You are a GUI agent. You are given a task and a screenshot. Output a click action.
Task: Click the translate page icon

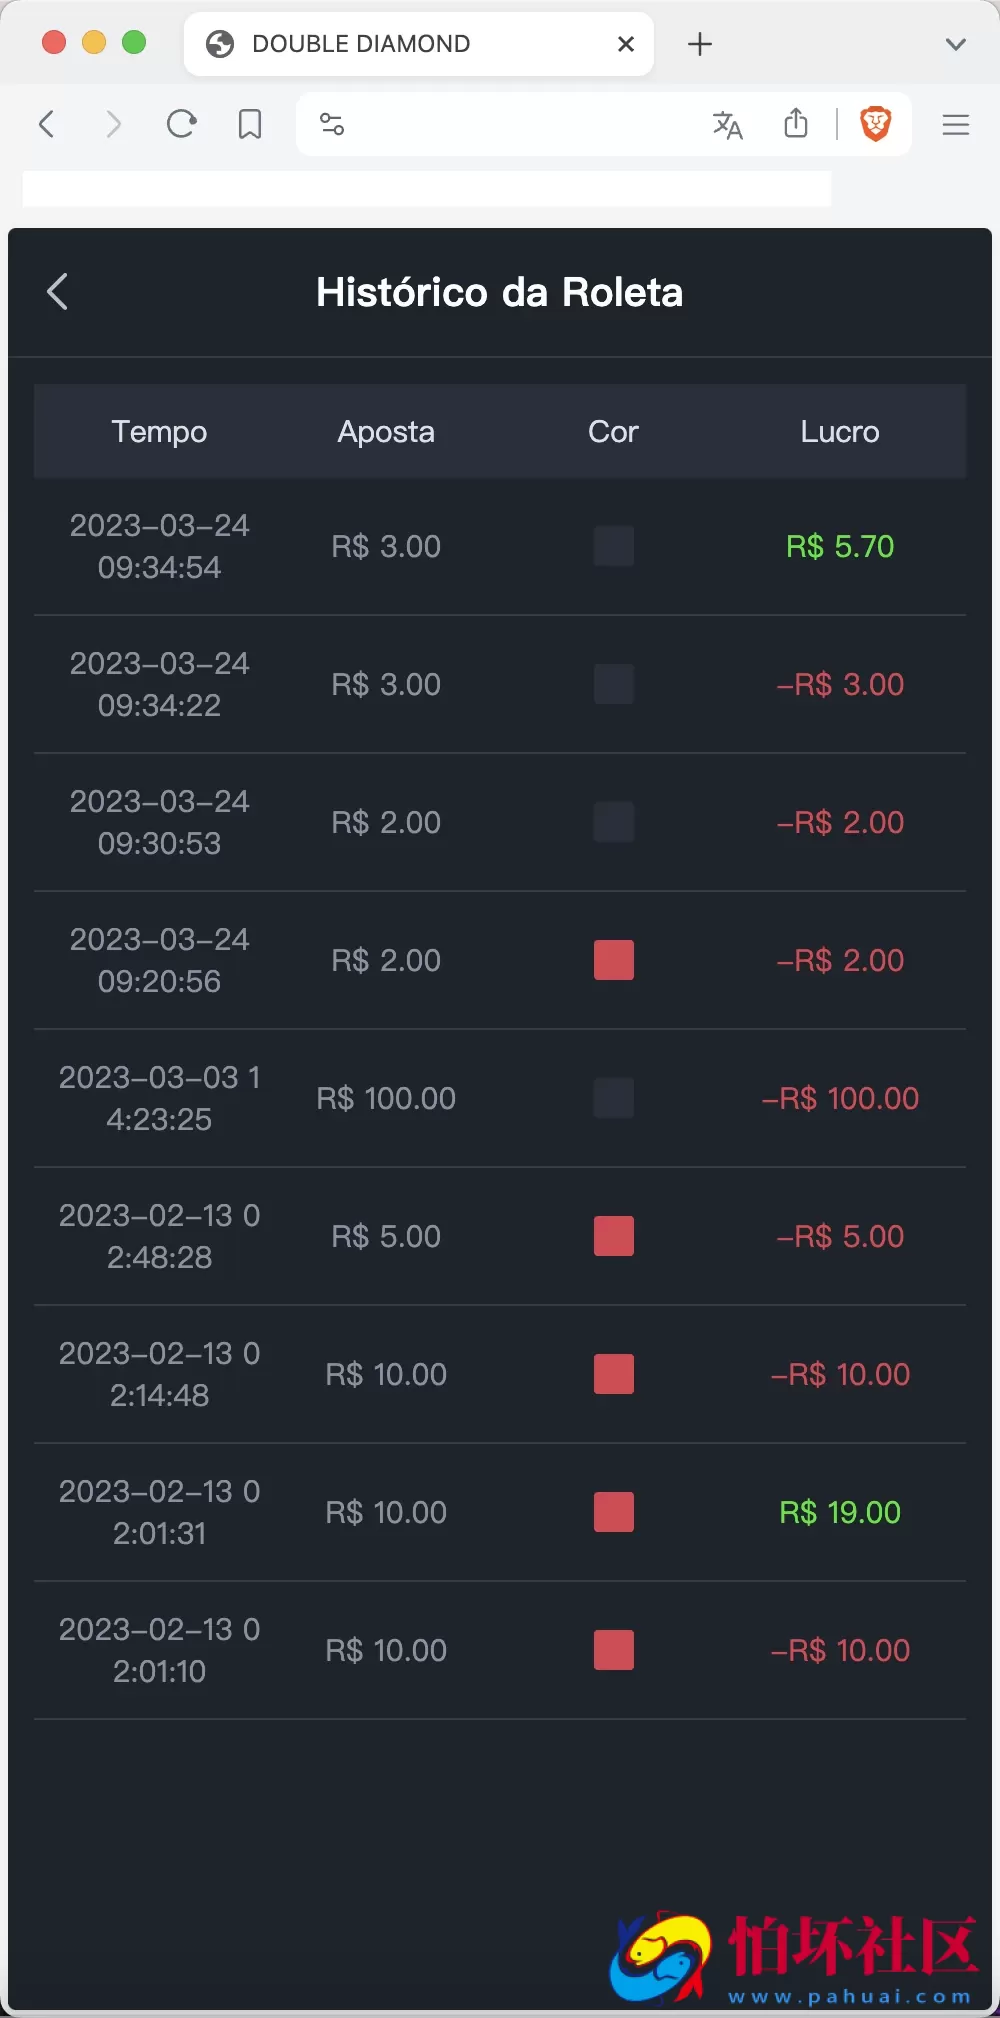click(x=727, y=125)
